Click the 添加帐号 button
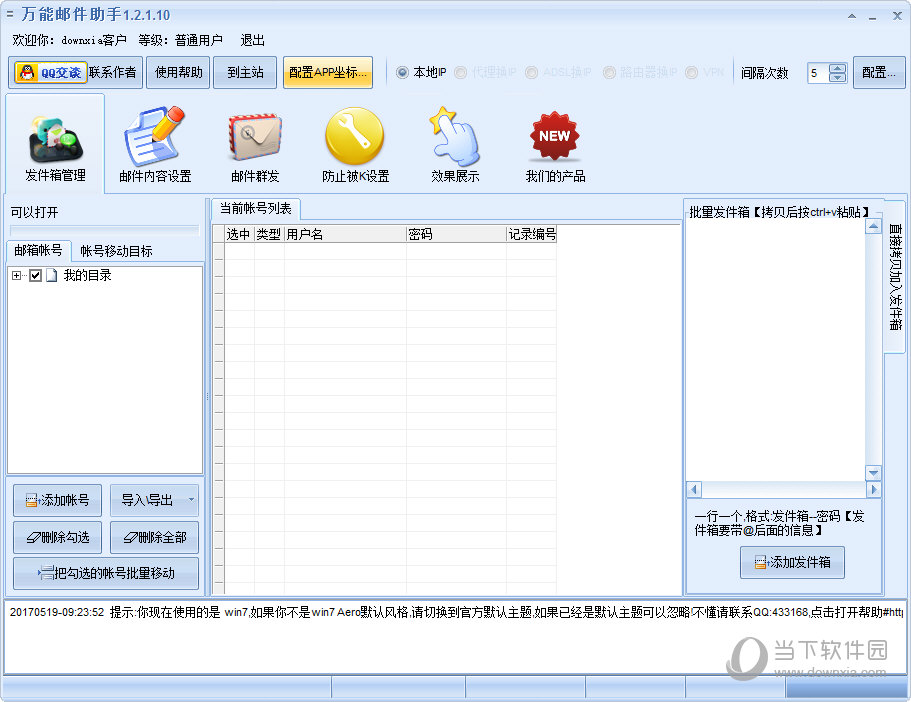 point(58,500)
